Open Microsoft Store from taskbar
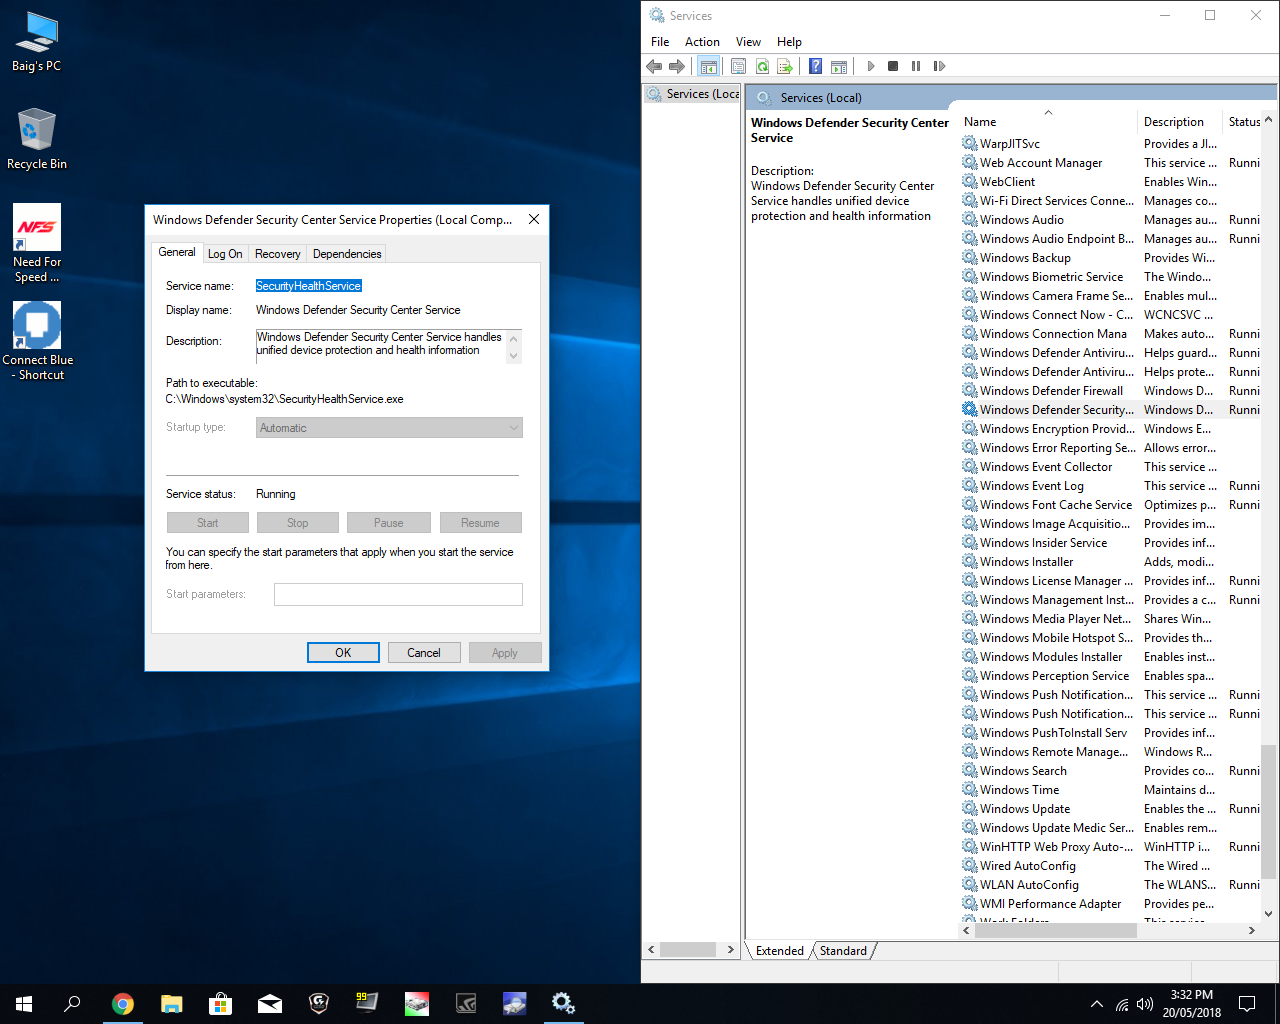 [221, 1004]
